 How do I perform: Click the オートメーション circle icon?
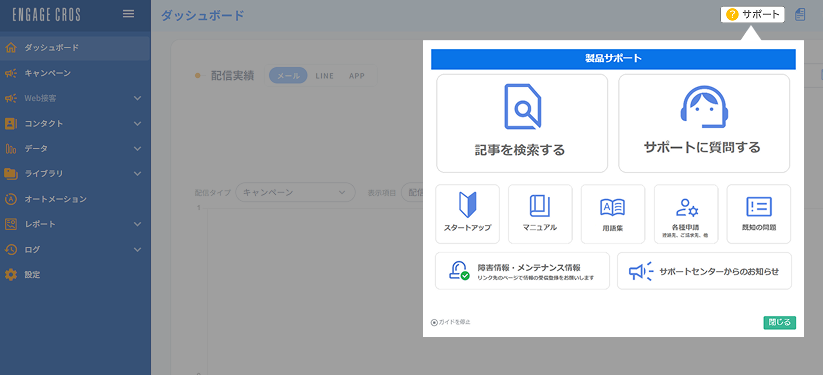[x=10, y=199]
